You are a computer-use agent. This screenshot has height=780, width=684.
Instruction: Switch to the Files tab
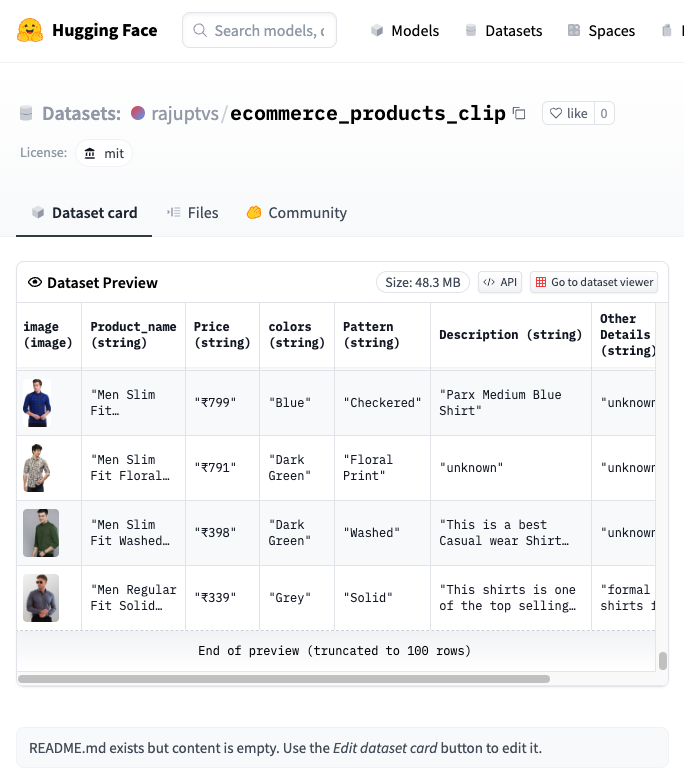coord(192,212)
